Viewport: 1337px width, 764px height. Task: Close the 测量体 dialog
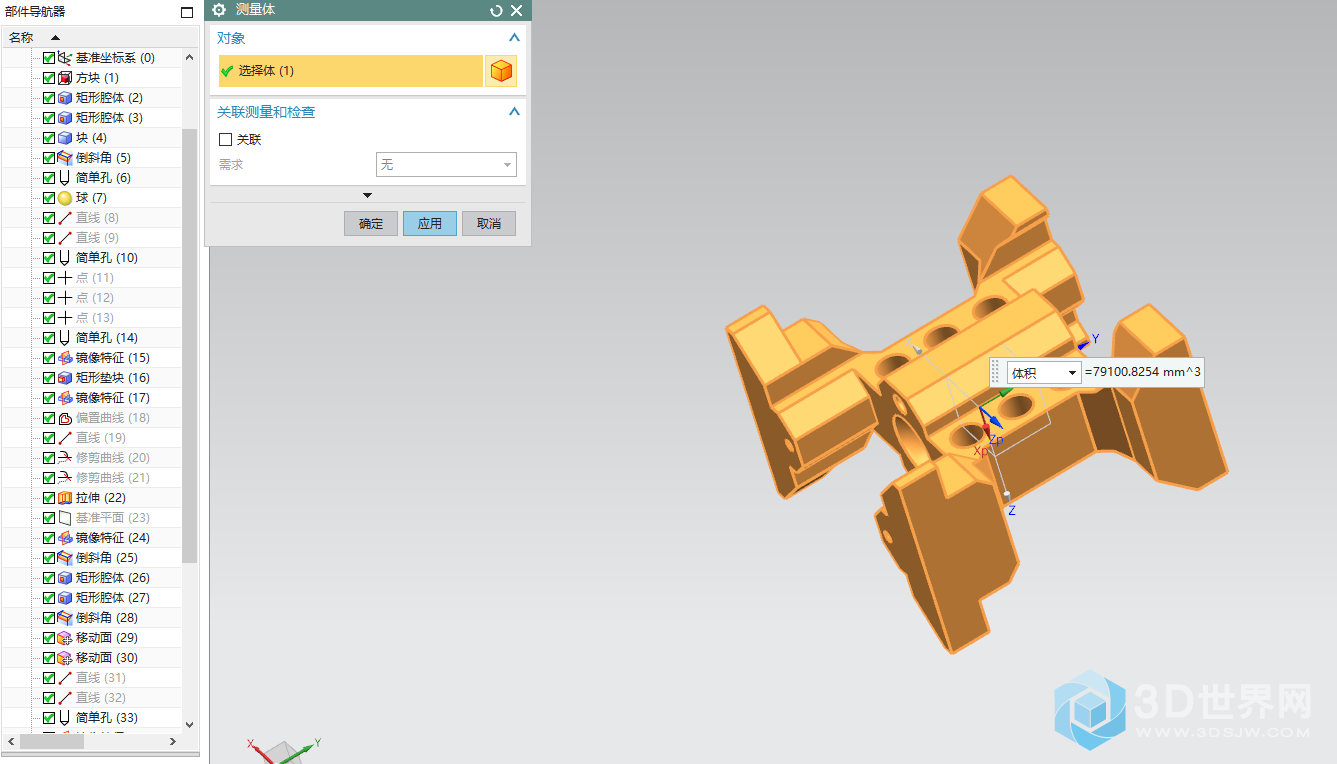coord(516,10)
